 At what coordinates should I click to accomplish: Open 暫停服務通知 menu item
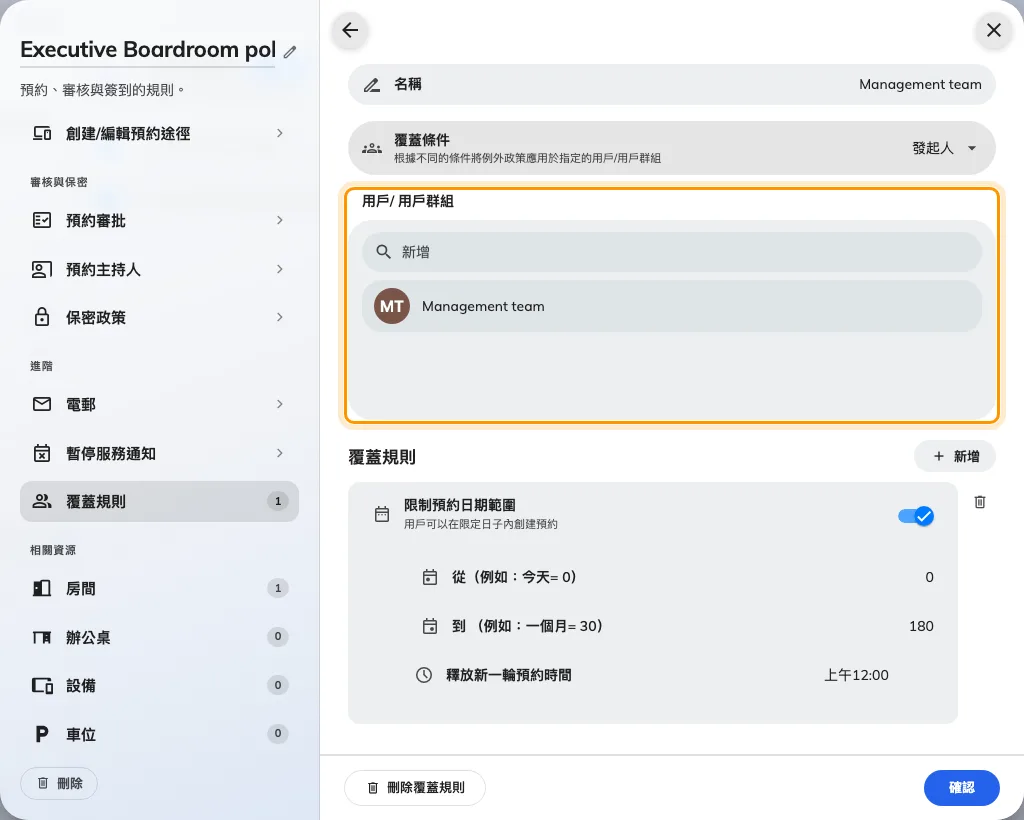coord(159,454)
